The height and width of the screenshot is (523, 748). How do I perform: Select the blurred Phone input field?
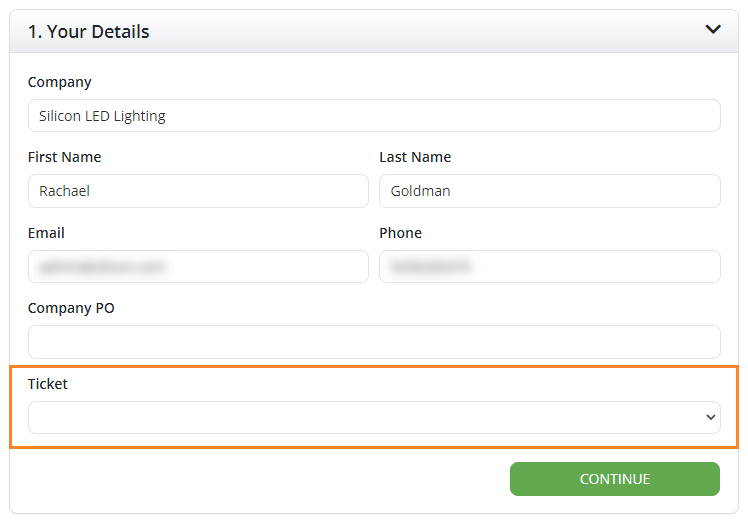549,267
